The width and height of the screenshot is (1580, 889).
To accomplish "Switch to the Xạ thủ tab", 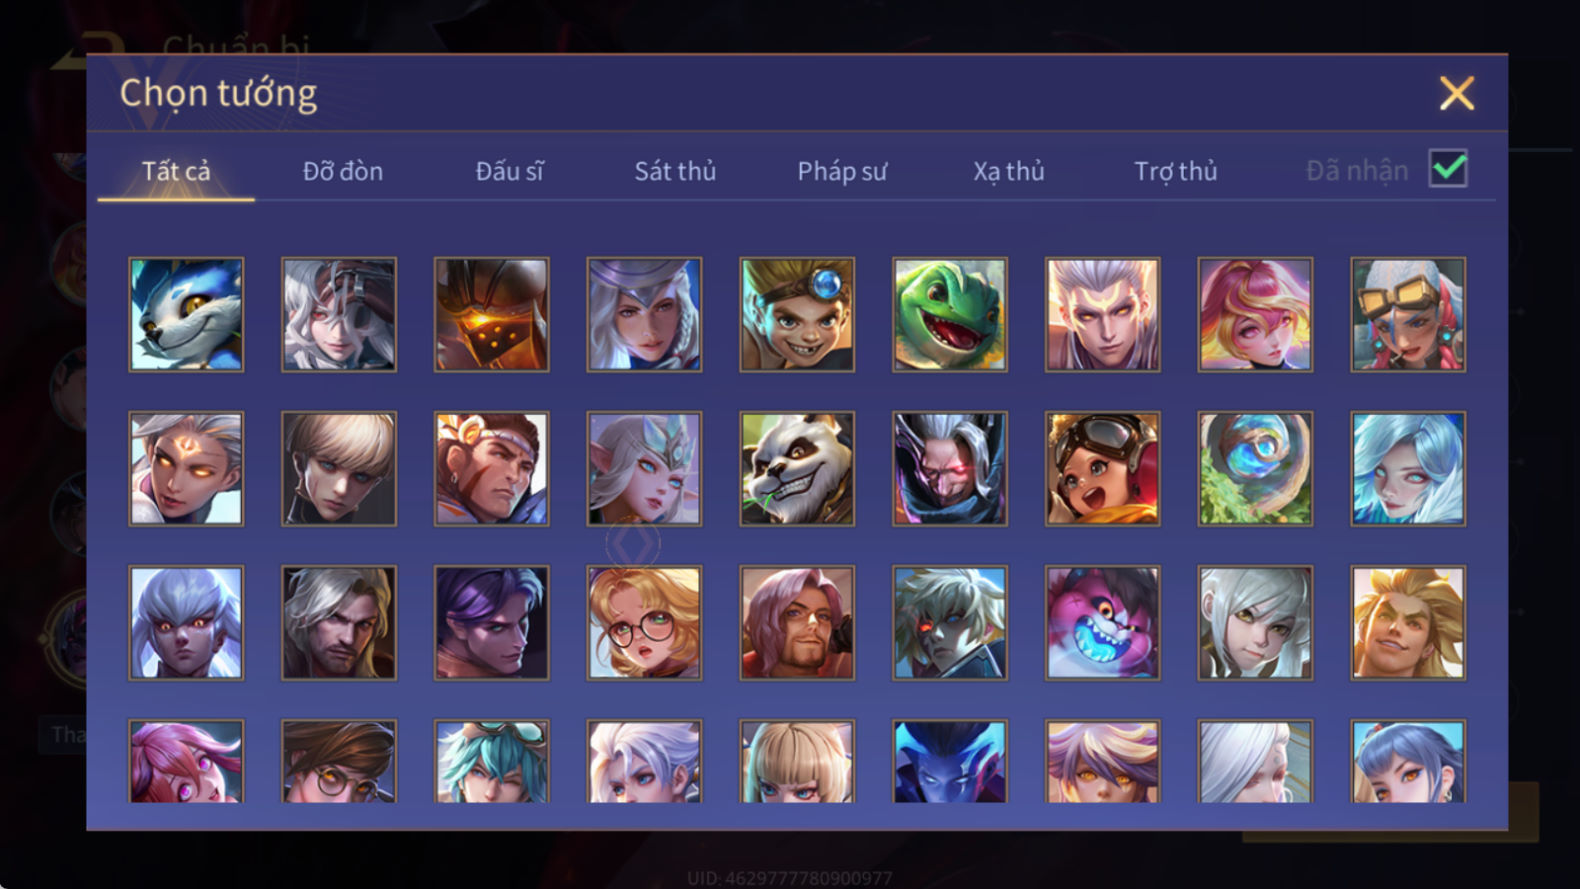I will click(1009, 171).
